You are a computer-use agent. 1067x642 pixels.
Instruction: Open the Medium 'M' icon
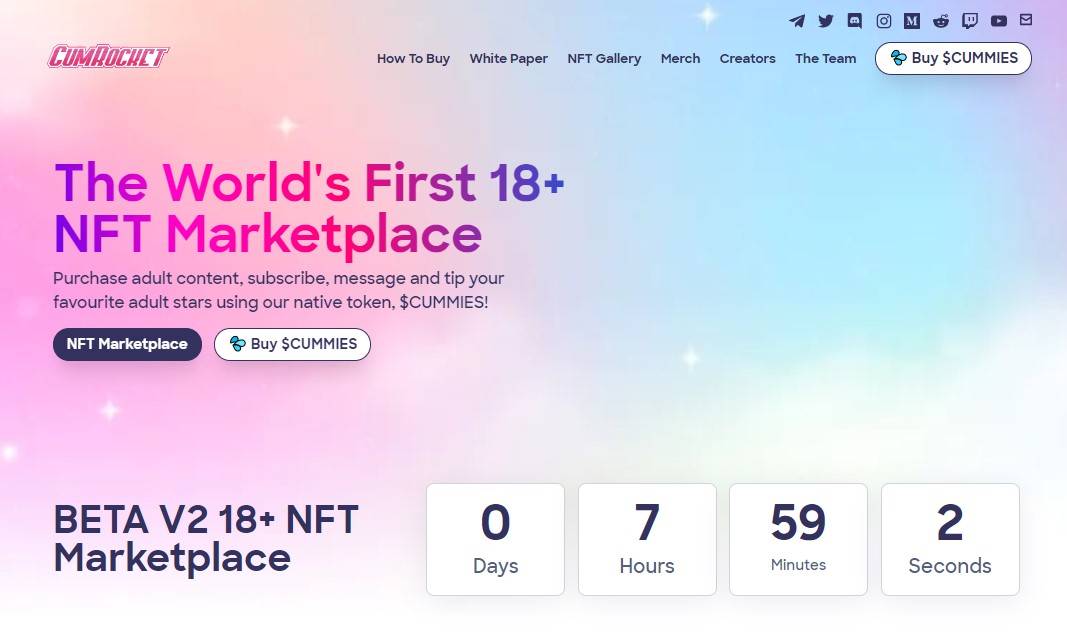coord(912,21)
